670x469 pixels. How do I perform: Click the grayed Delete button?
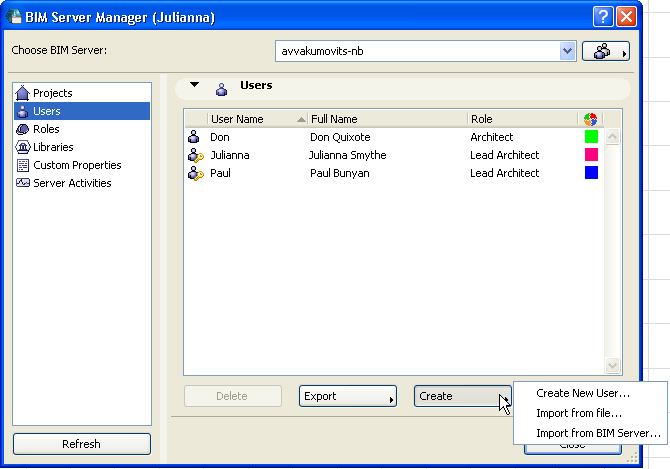coord(233,396)
